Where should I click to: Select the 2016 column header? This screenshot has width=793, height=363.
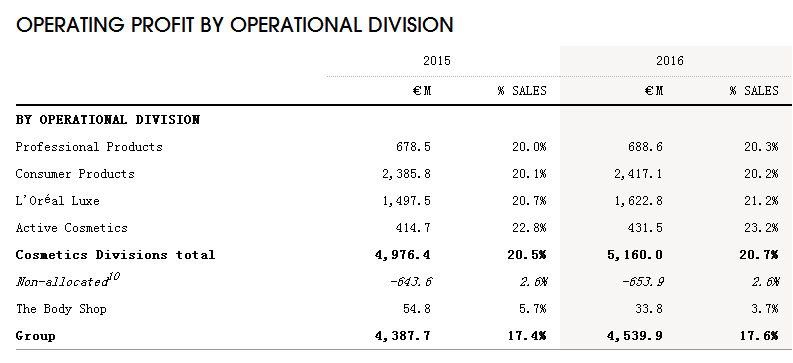click(x=670, y=61)
